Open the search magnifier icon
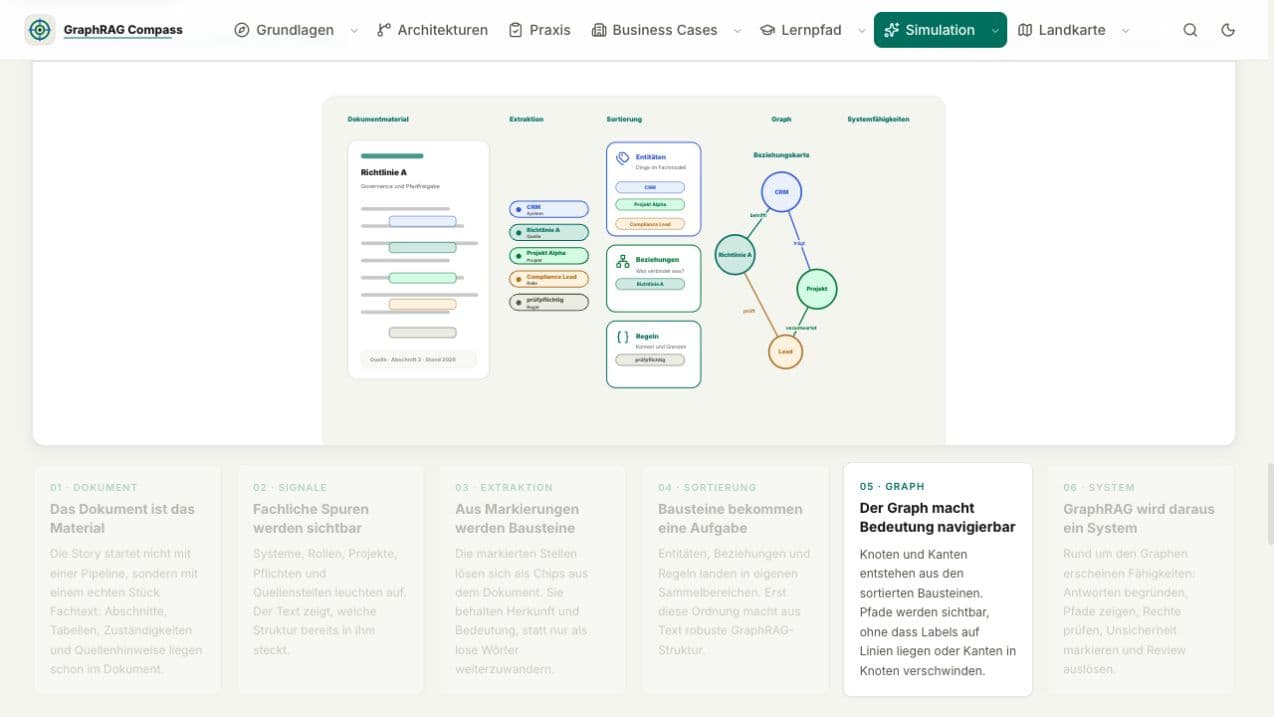This screenshot has width=1274, height=717. tap(1190, 30)
